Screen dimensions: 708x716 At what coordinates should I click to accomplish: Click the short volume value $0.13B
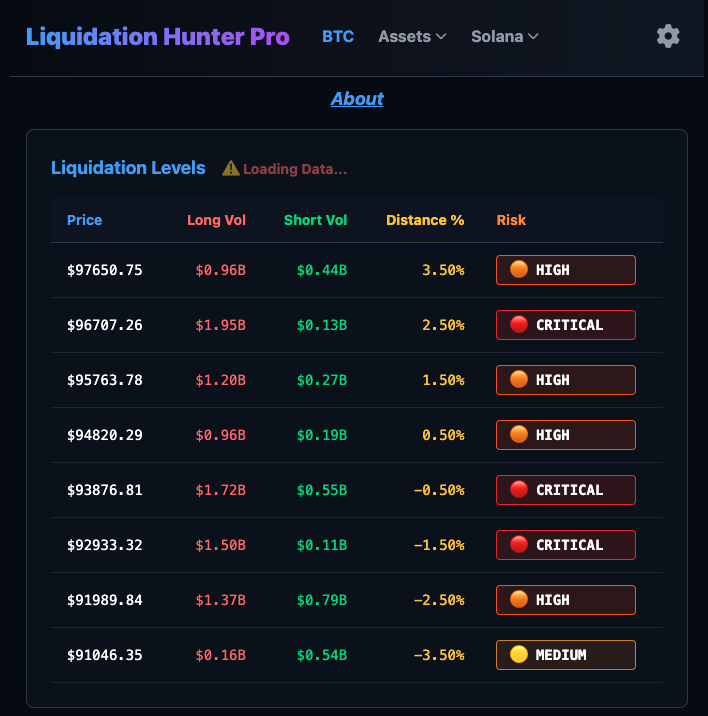tap(322, 325)
